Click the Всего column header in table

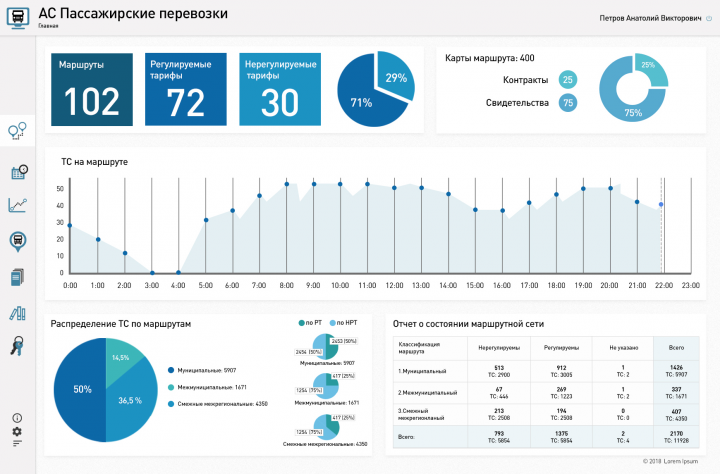coord(676,348)
